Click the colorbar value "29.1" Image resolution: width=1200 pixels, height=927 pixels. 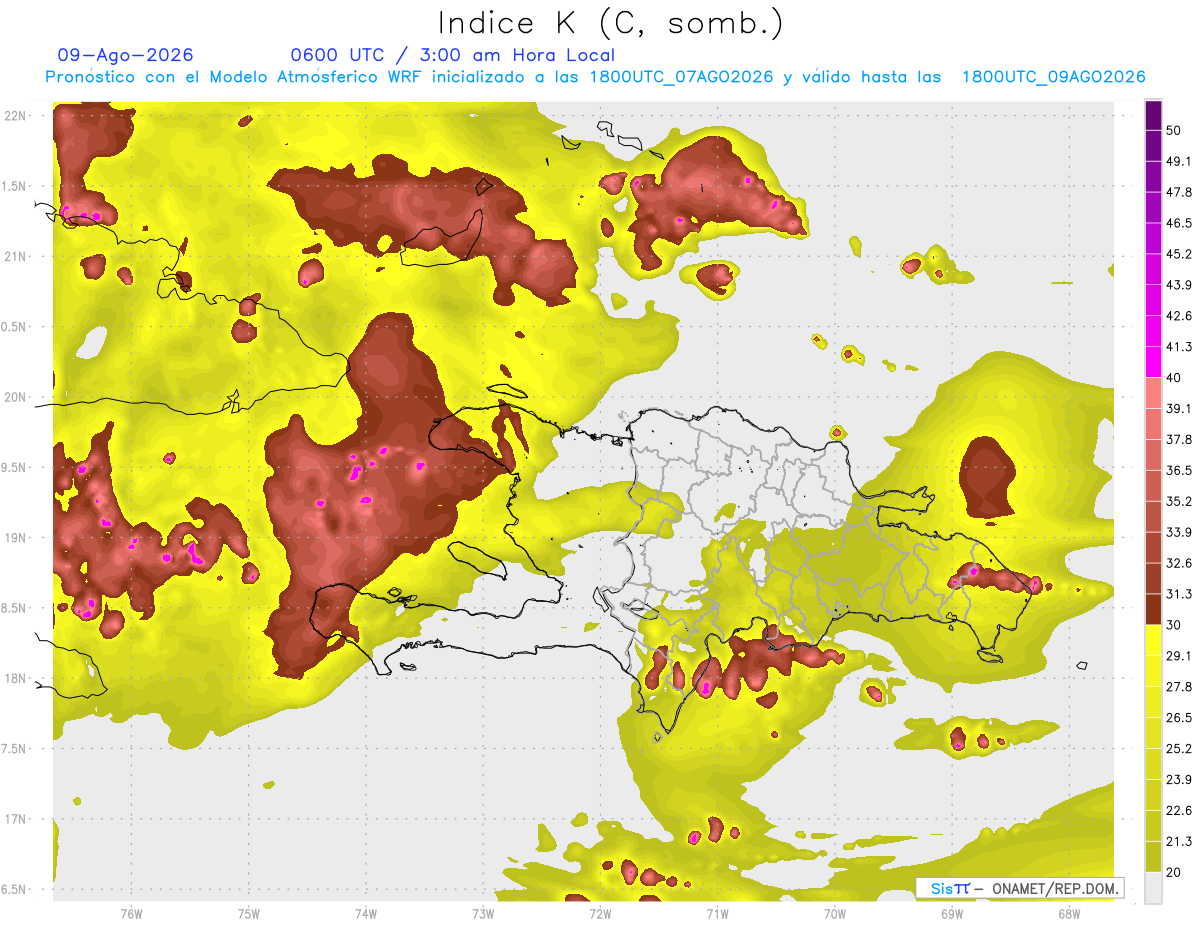point(1179,656)
